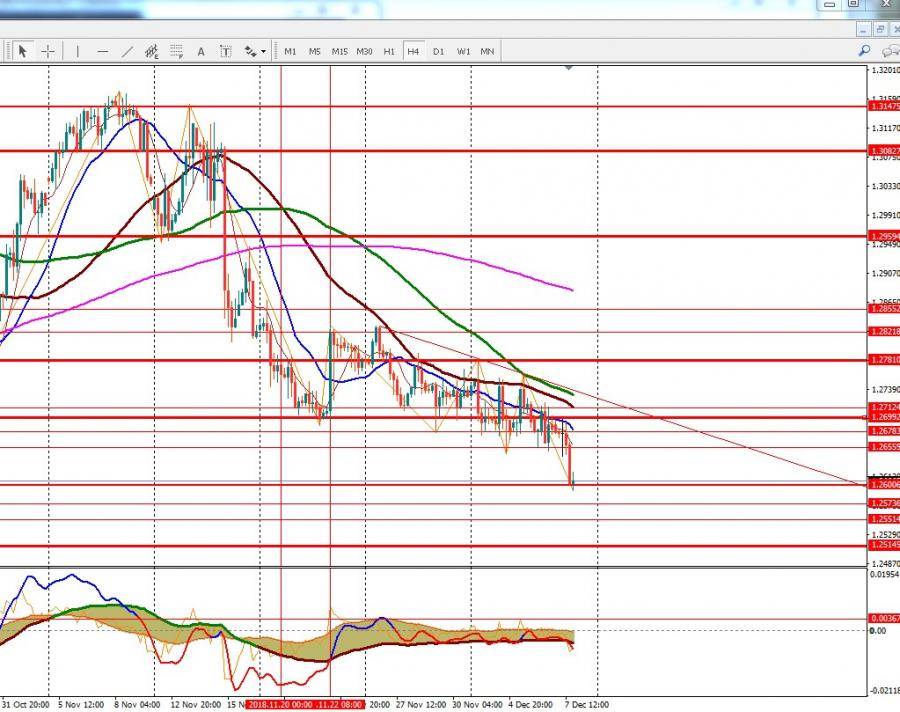Select the standard cursor tool
This screenshot has height=712, width=900.
pos(22,51)
